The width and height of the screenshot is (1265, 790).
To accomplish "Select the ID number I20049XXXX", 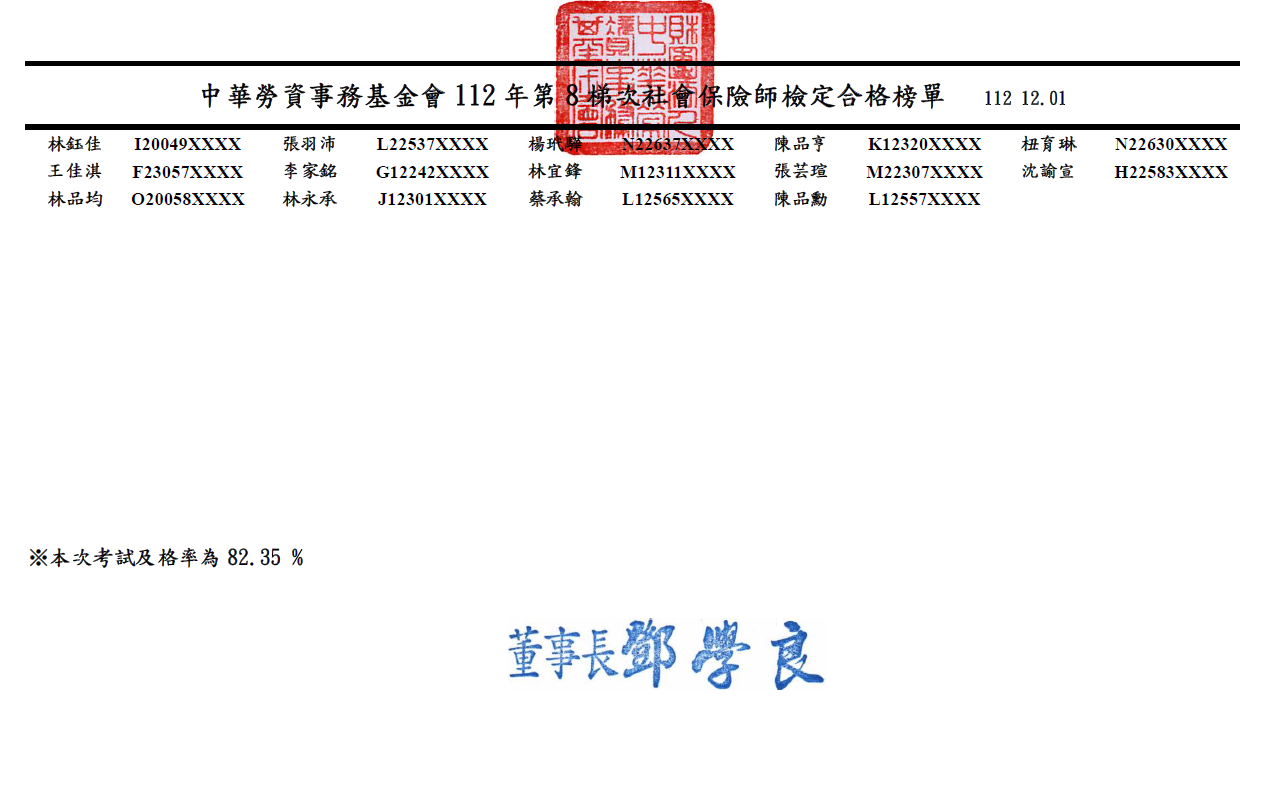I will (188, 144).
